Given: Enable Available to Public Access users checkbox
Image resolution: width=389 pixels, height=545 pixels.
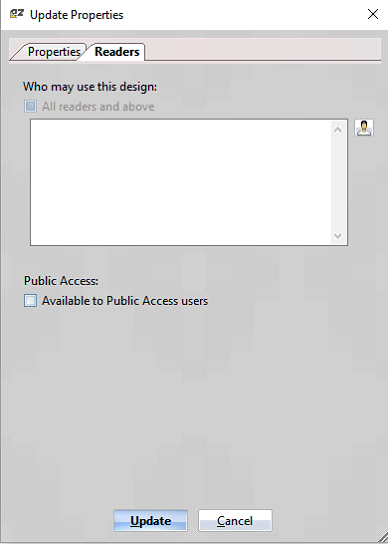Looking at the screenshot, I should pos(30,301).
